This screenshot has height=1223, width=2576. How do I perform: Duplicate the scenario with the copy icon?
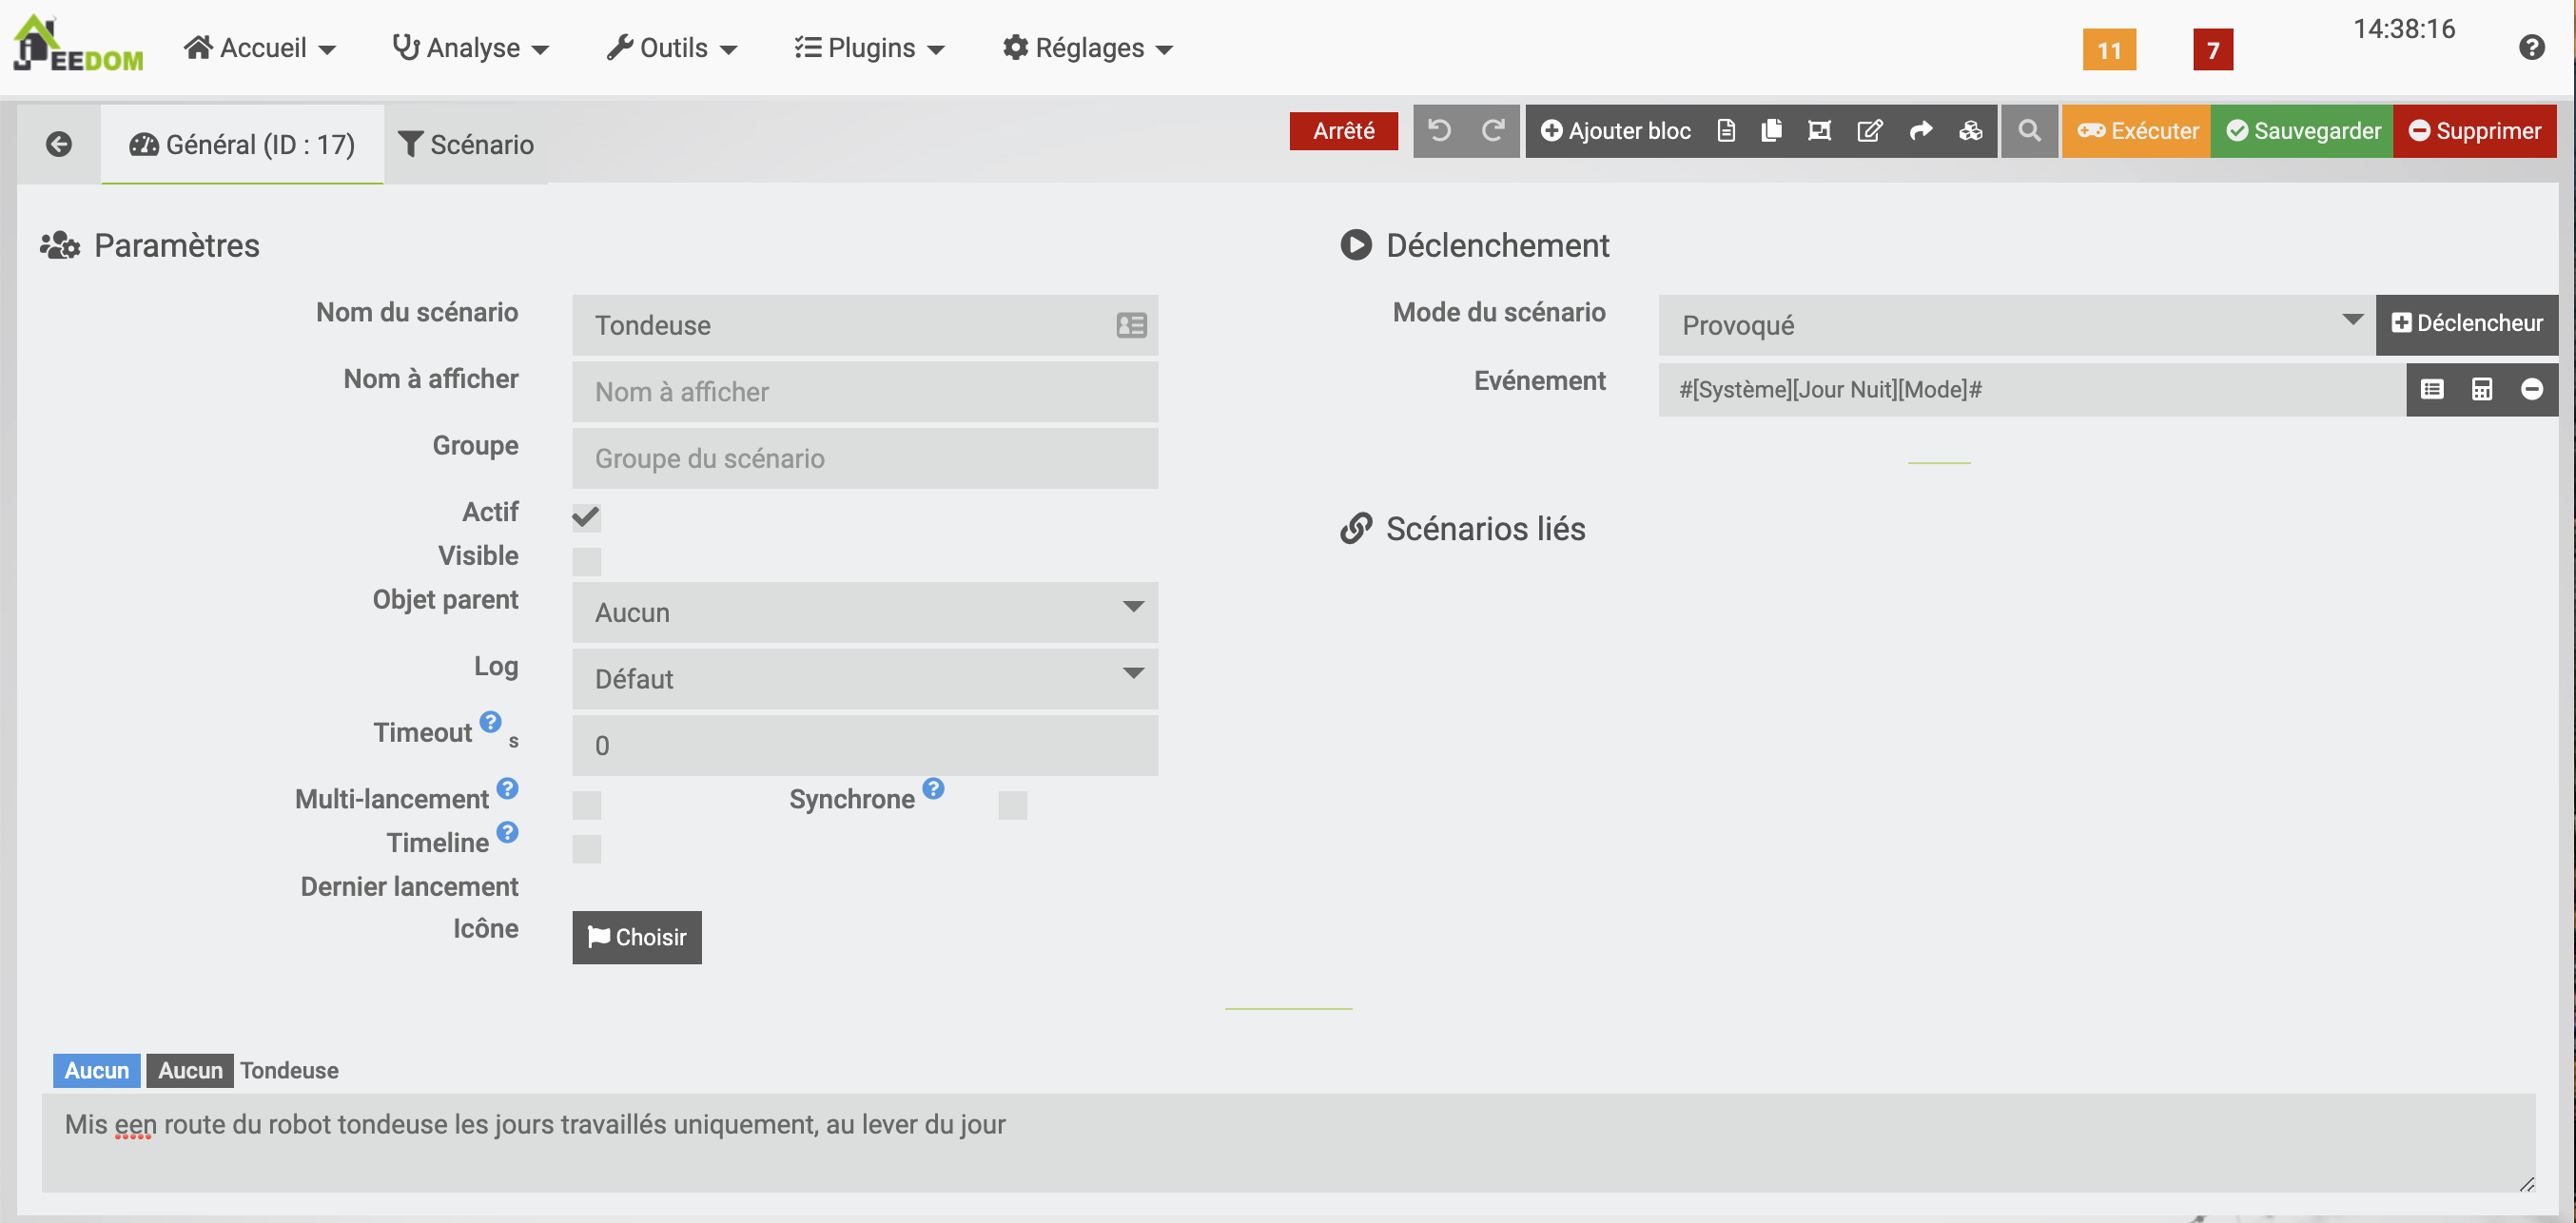coord(1771,131)
